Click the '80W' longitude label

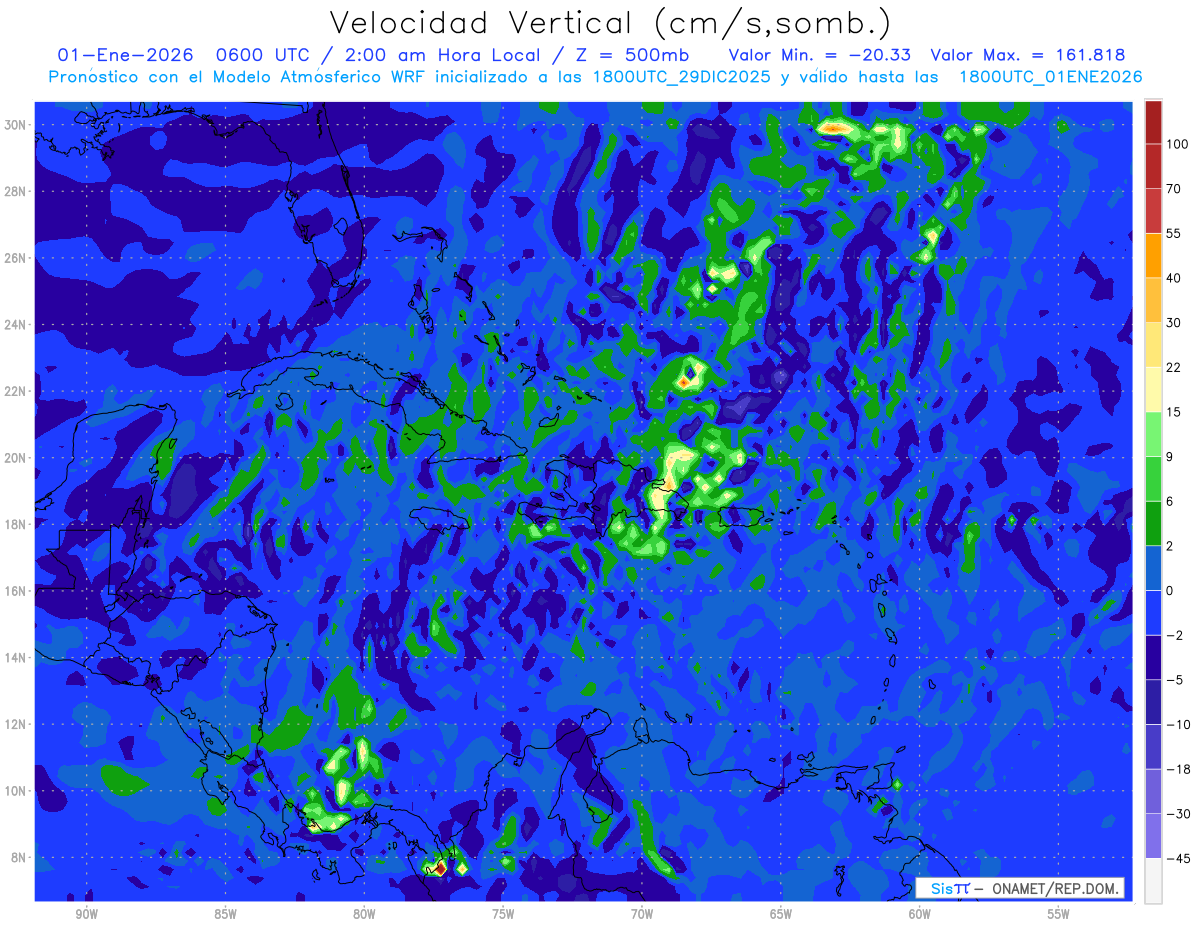(x=364, y=914)
